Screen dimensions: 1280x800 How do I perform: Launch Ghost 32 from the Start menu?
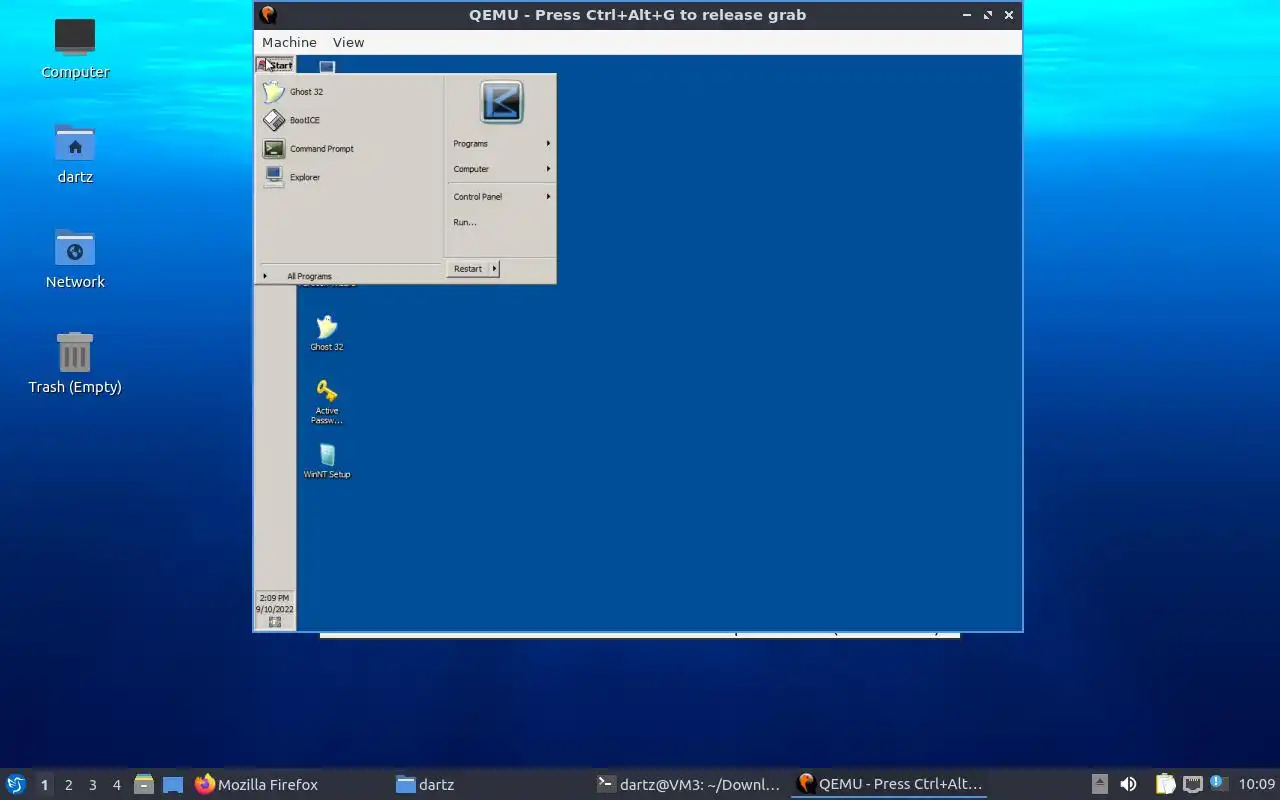coord(348,92)
